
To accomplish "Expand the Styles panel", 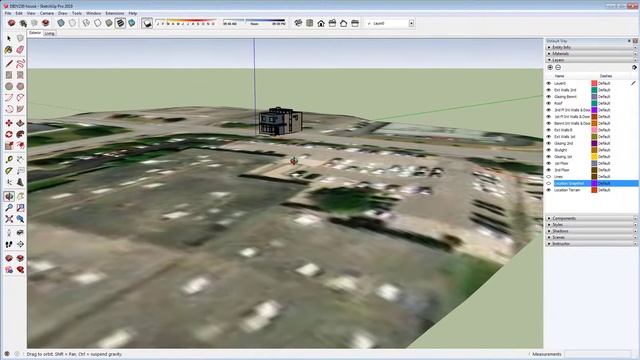I will tap(591, 225).
